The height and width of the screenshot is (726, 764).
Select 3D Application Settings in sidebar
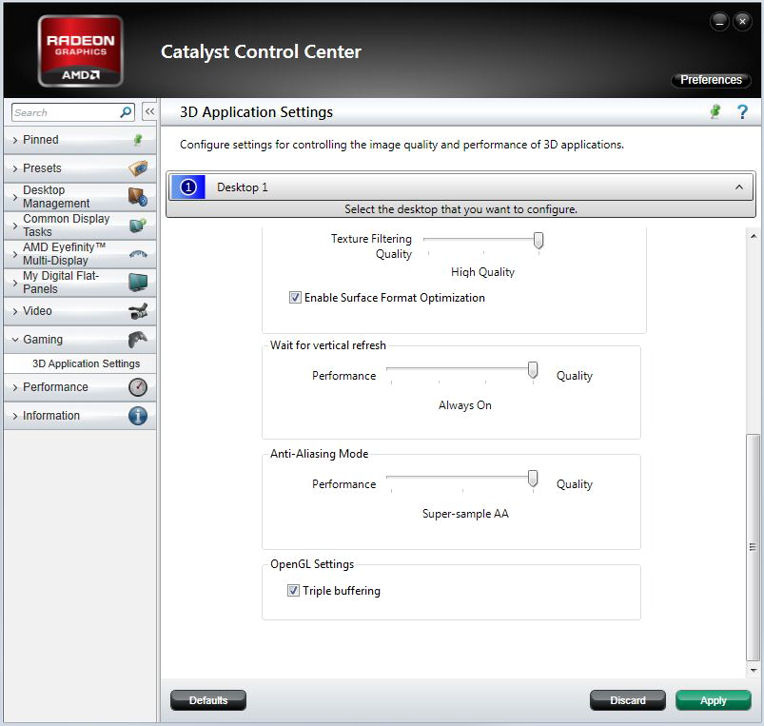[86, 363]
